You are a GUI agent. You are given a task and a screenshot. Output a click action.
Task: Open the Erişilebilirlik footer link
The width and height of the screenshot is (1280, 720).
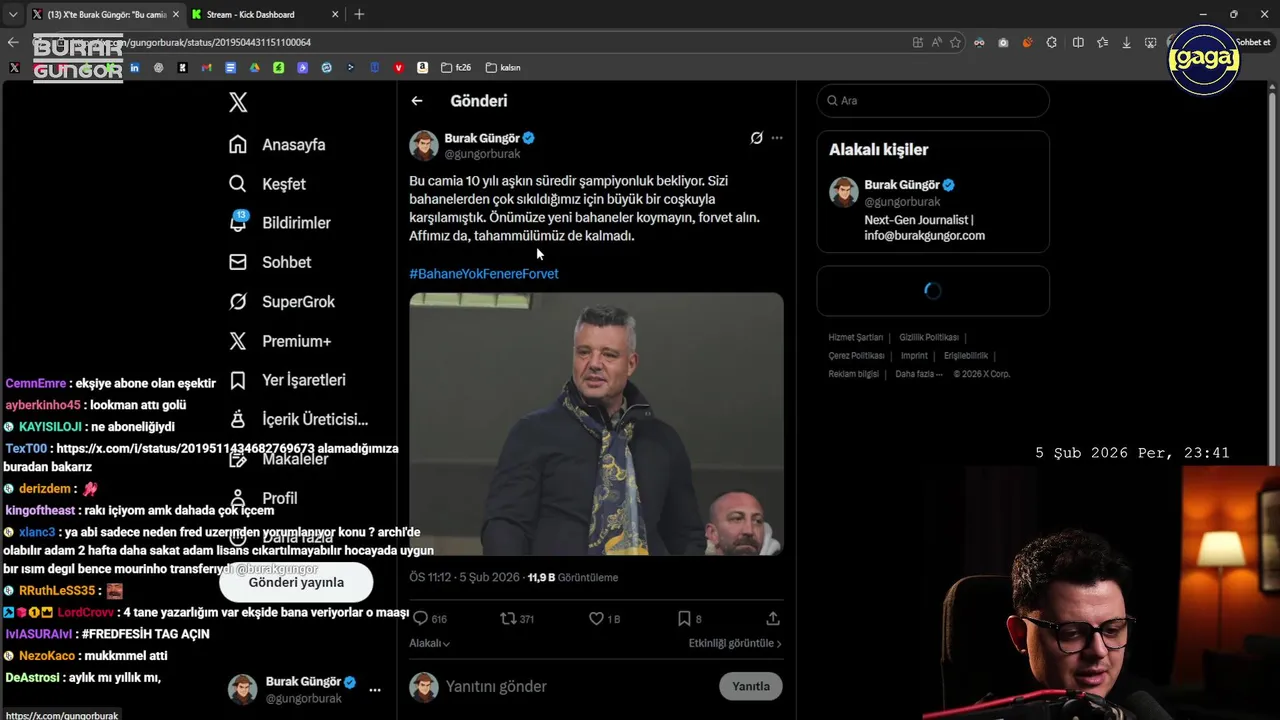[966, 356]
